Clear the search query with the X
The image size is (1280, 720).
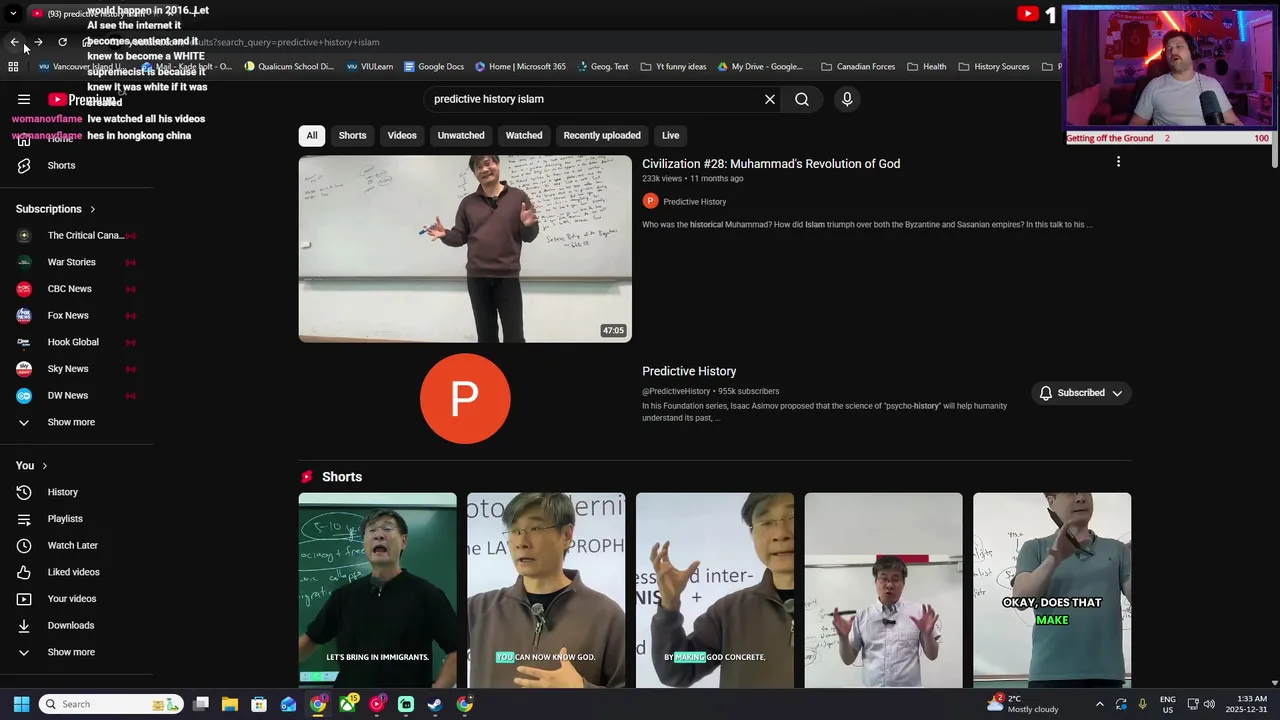[770, 99]
